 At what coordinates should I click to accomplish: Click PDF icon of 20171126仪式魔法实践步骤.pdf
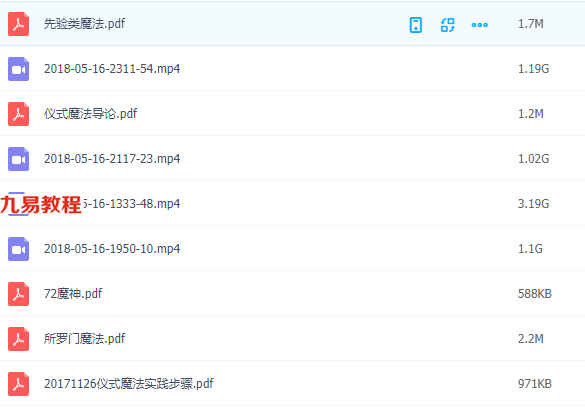(x=18, y=384)
